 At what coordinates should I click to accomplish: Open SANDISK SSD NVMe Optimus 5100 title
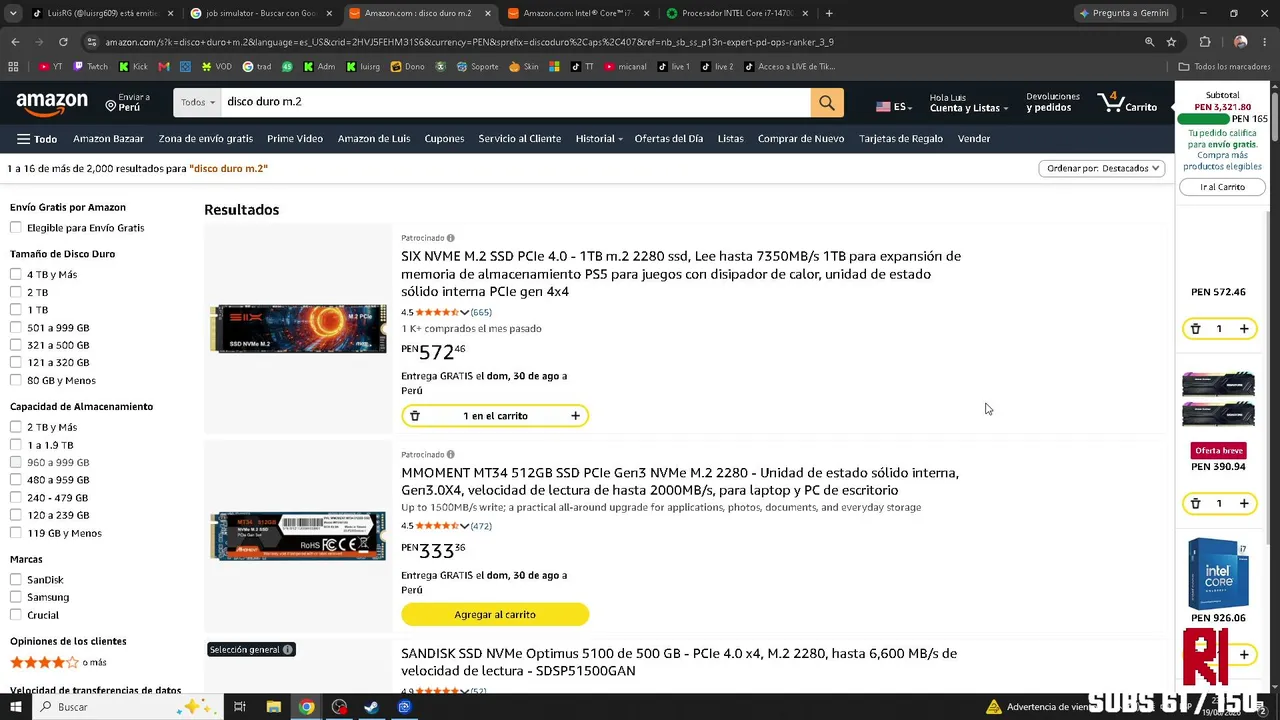pyautogui.click(x=679, y=662)
